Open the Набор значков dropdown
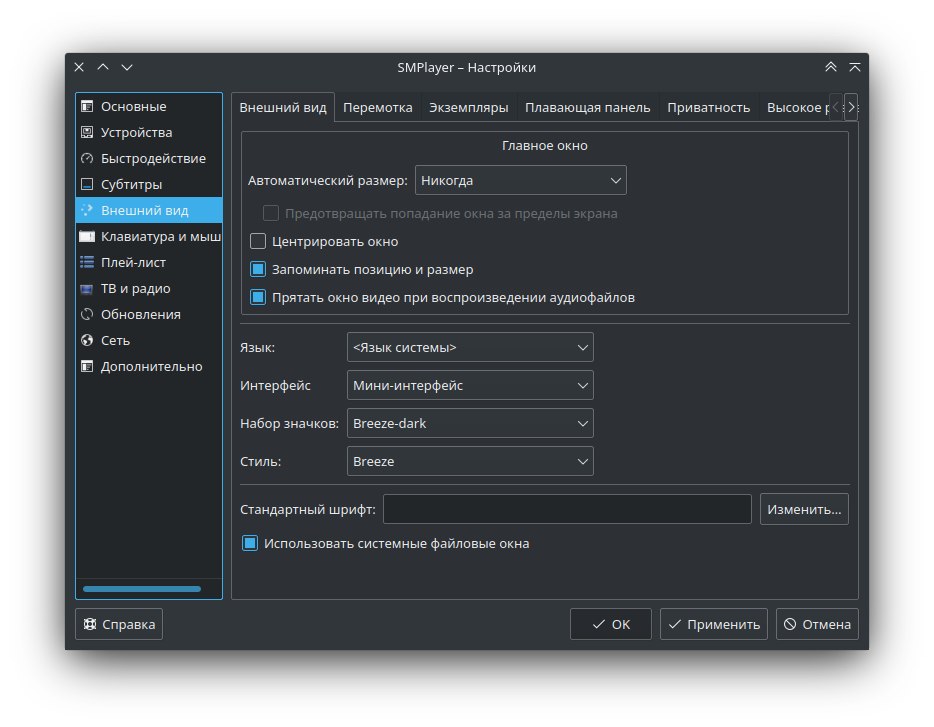Image resolution: width=934 pixels, height=727 pixels. click(x=470, y=424)
